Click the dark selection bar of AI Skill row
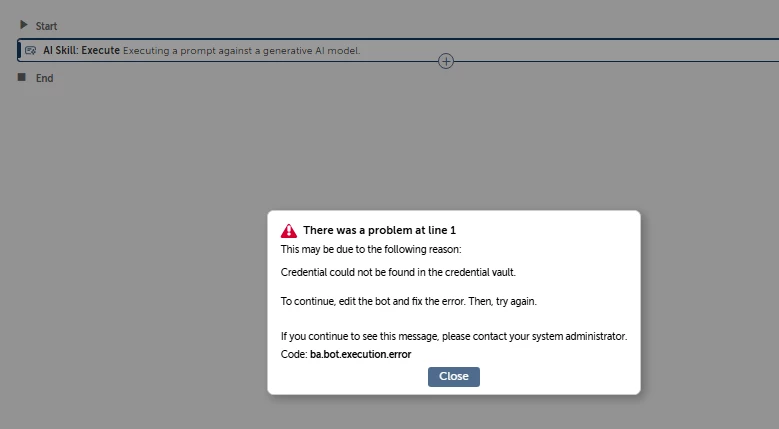Viewport: 779px width, 429px height. pos(19,50)
